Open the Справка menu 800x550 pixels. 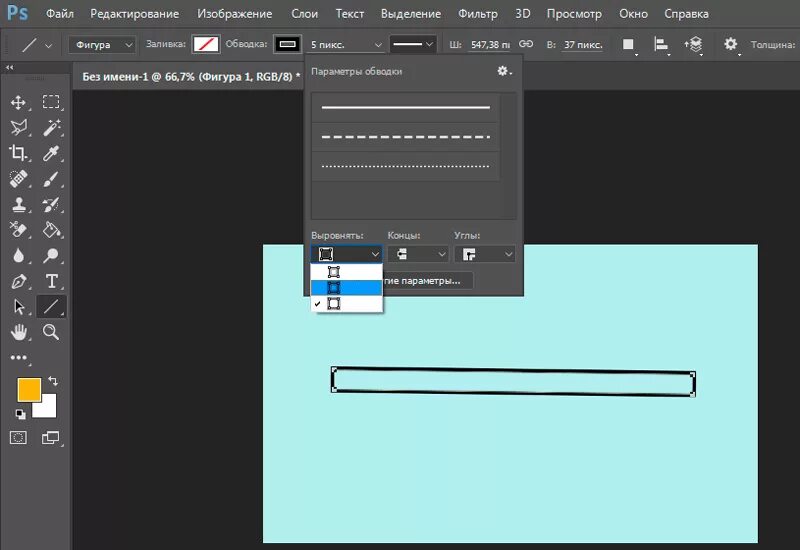point(686,14)
